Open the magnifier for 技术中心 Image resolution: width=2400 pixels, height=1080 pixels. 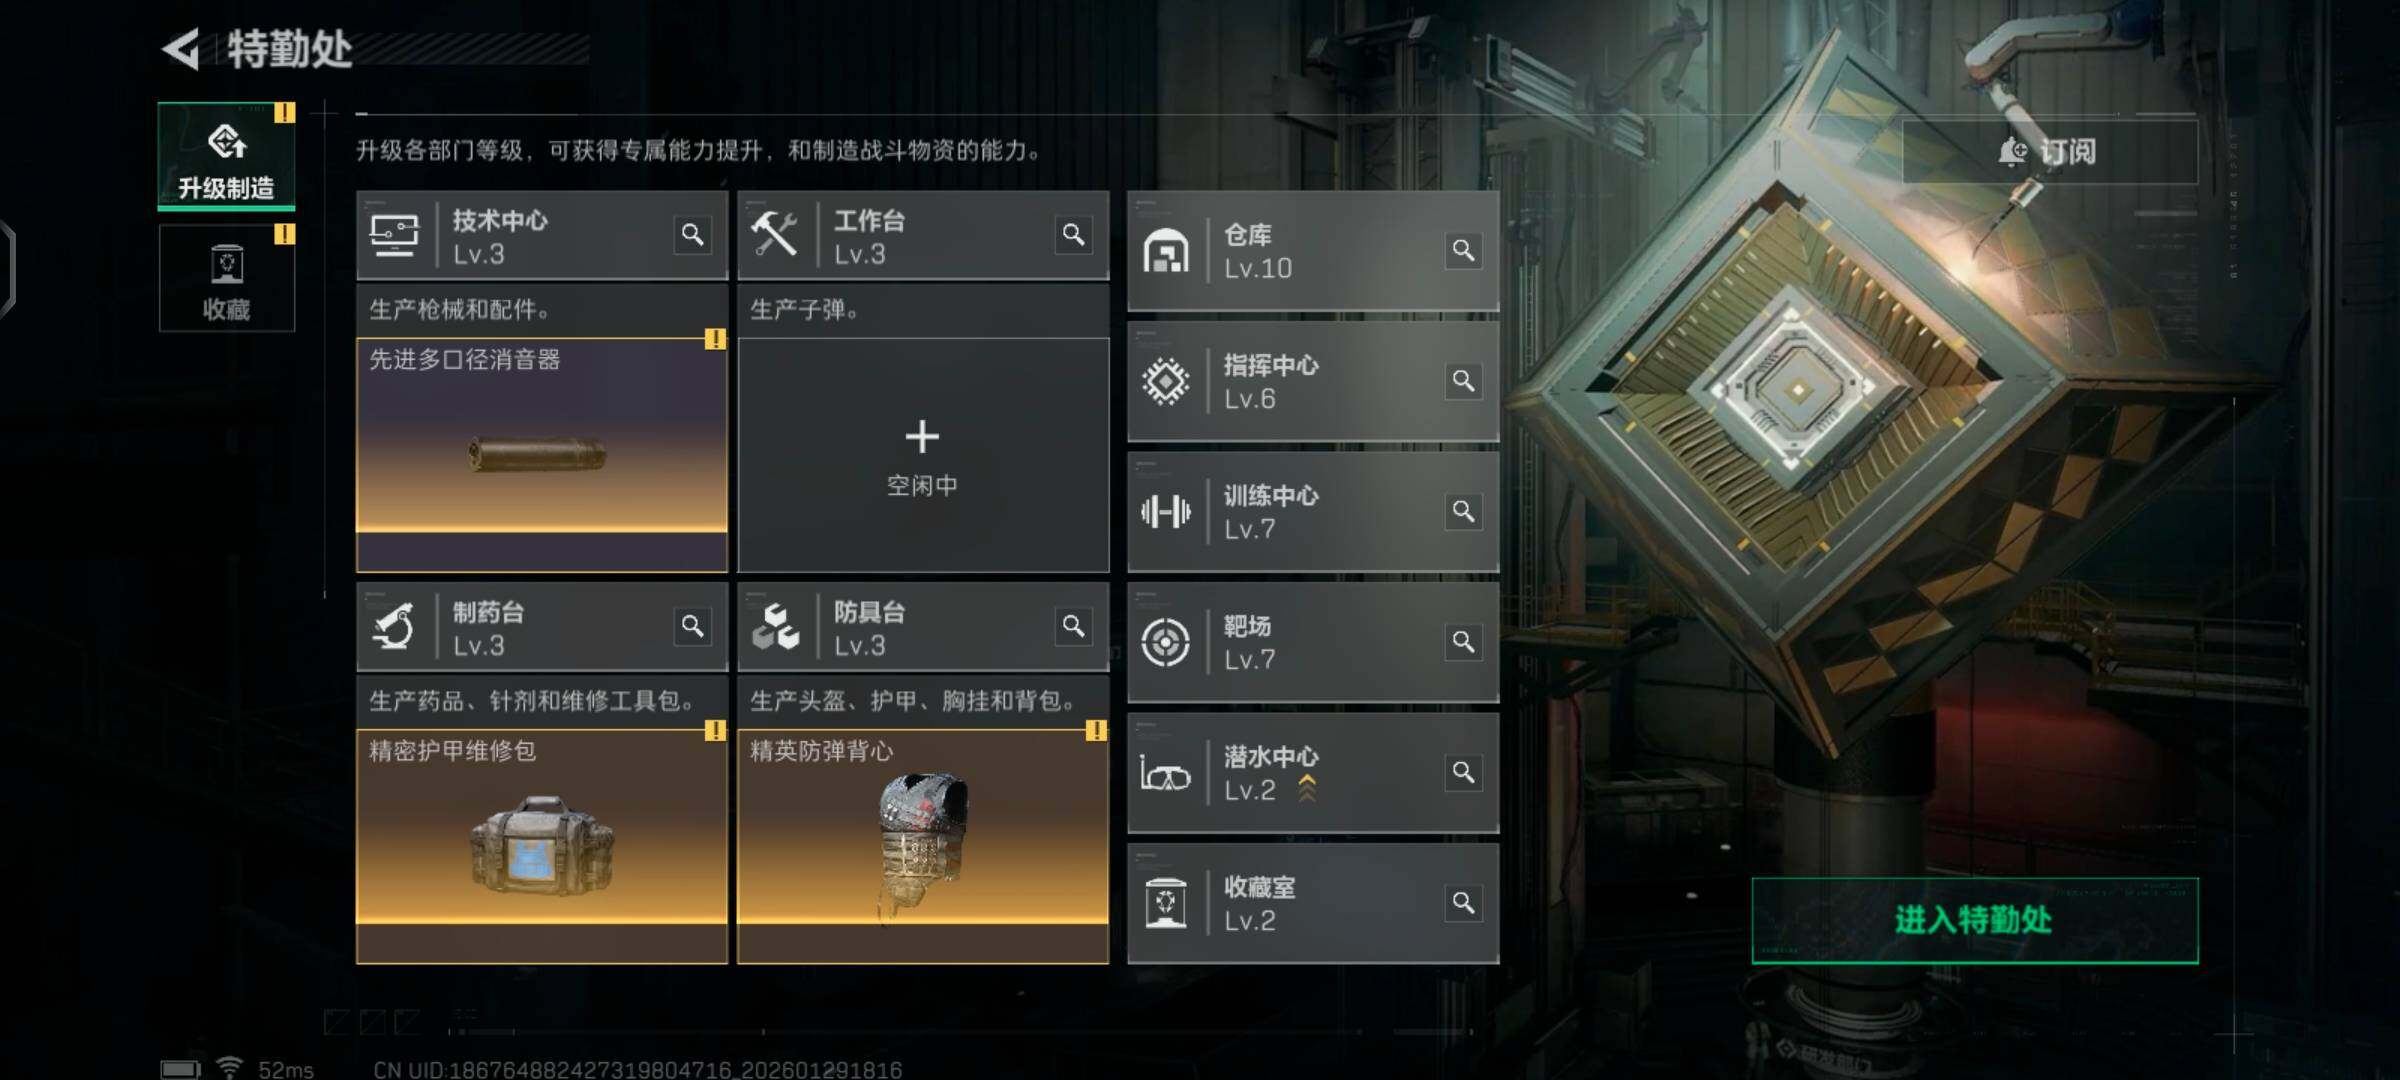tap(692, 235)
